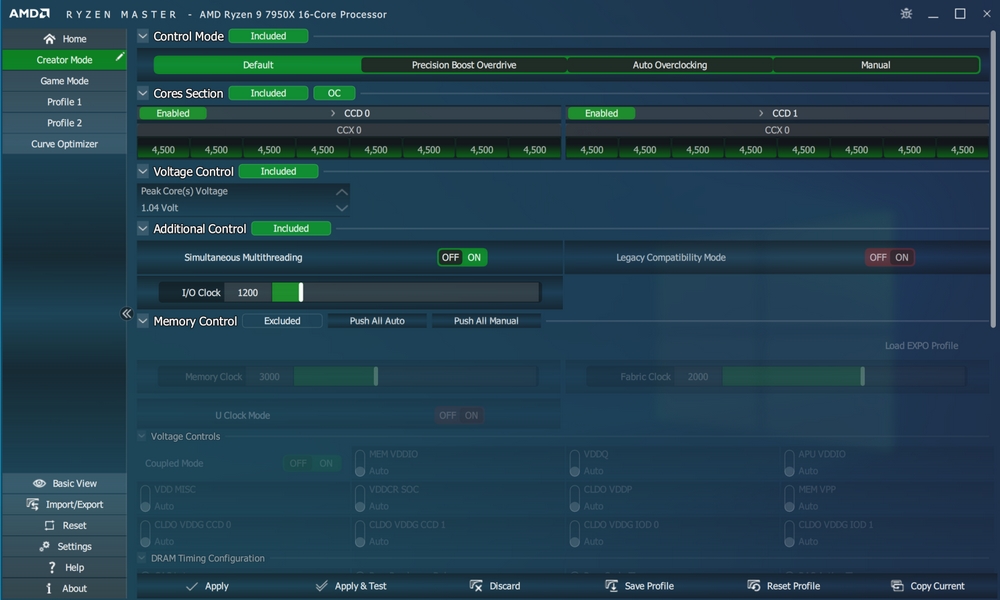Viewport: 1000px width, 600px height.
Task: Select Precision Boost Overdrive mode
Action: click(464, 65)
